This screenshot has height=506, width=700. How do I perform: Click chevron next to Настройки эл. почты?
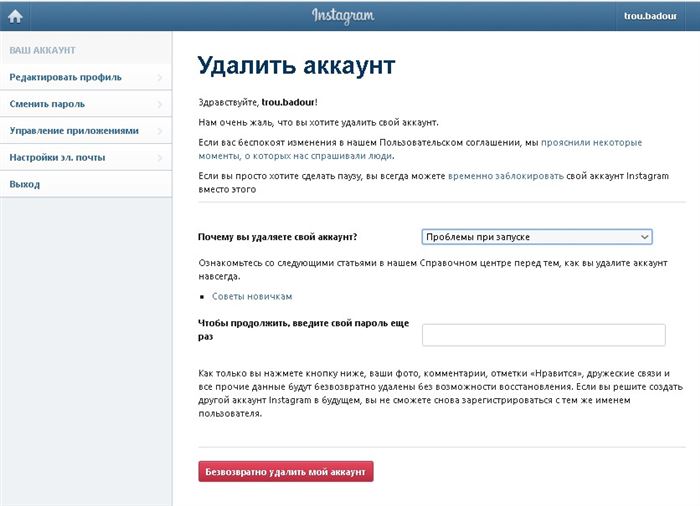[160, 158]
